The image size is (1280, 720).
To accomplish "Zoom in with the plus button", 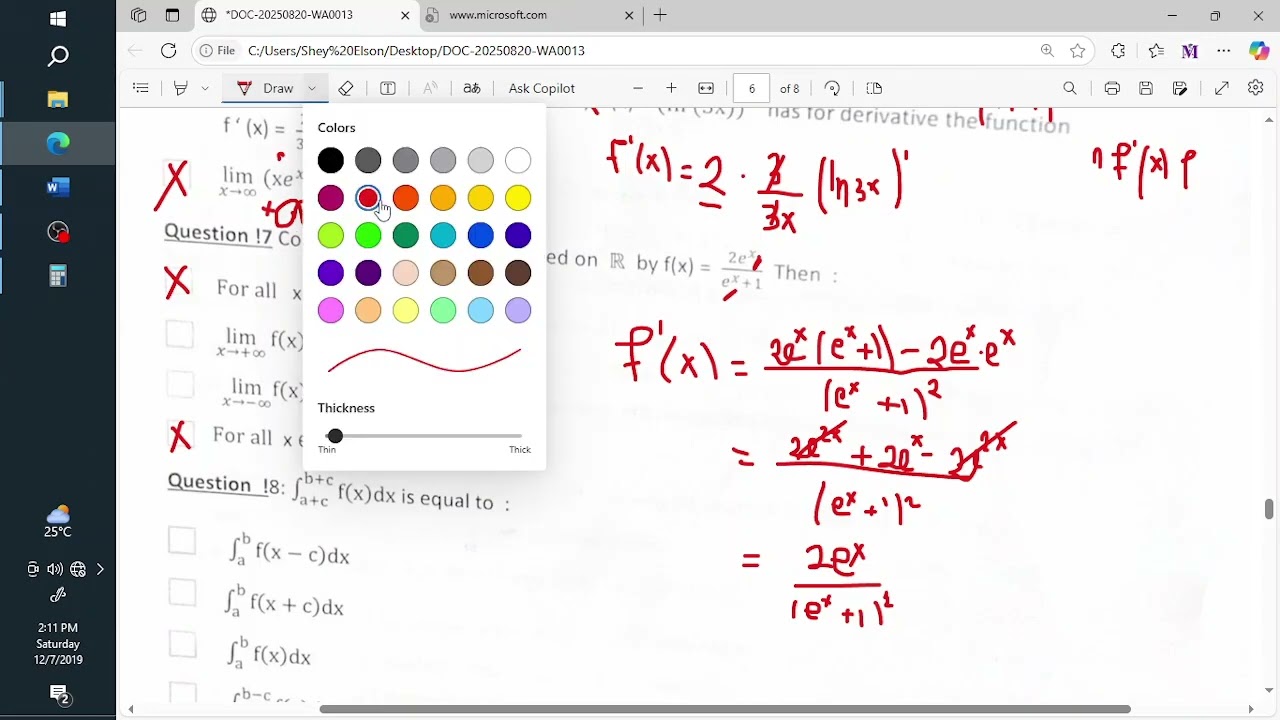I will (671, 88).
